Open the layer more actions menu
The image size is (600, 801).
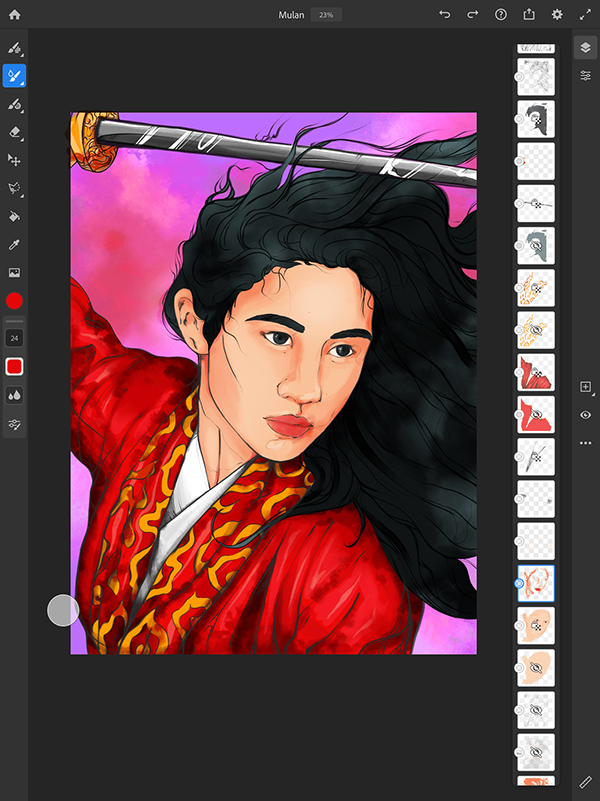coord(585,443)
